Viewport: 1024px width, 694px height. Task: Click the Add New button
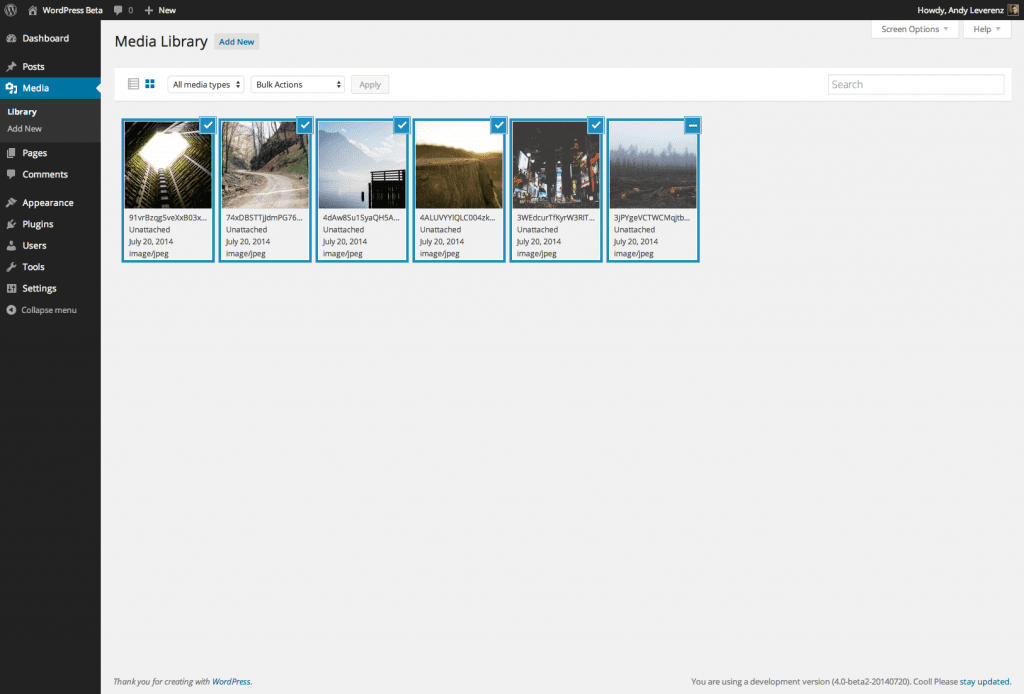[x=236, y=41]
